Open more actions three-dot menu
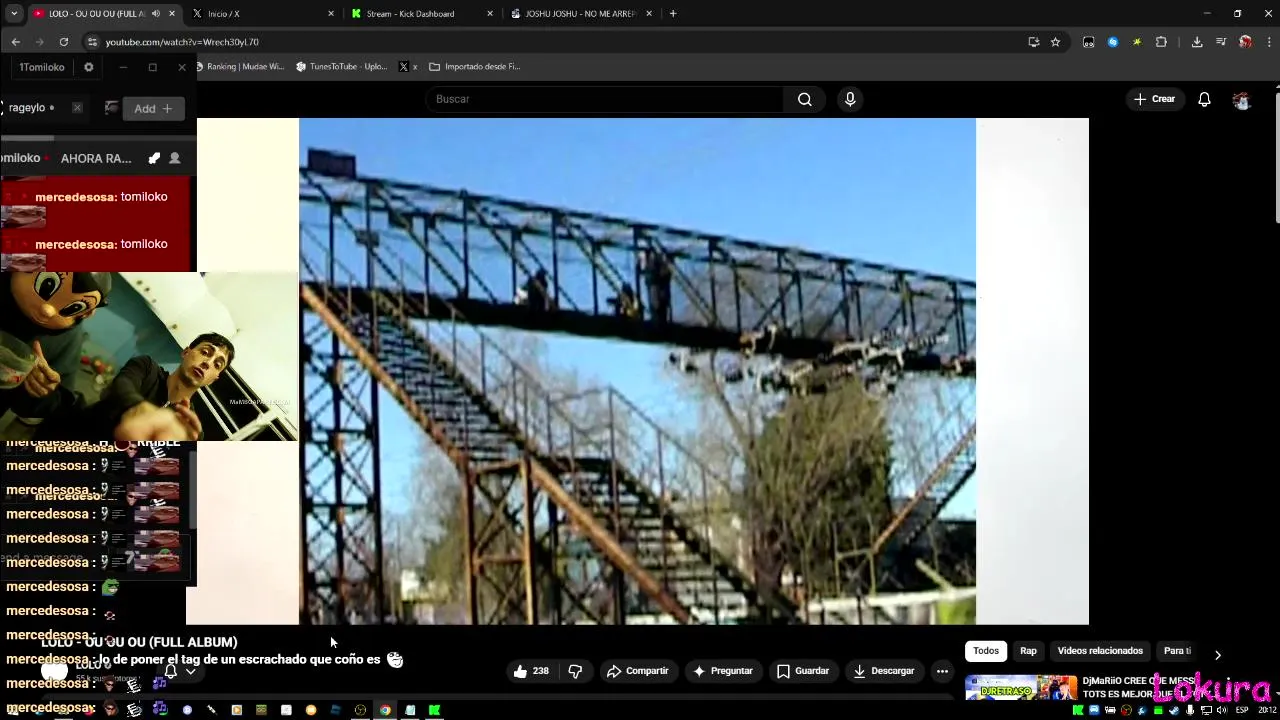 942,671
